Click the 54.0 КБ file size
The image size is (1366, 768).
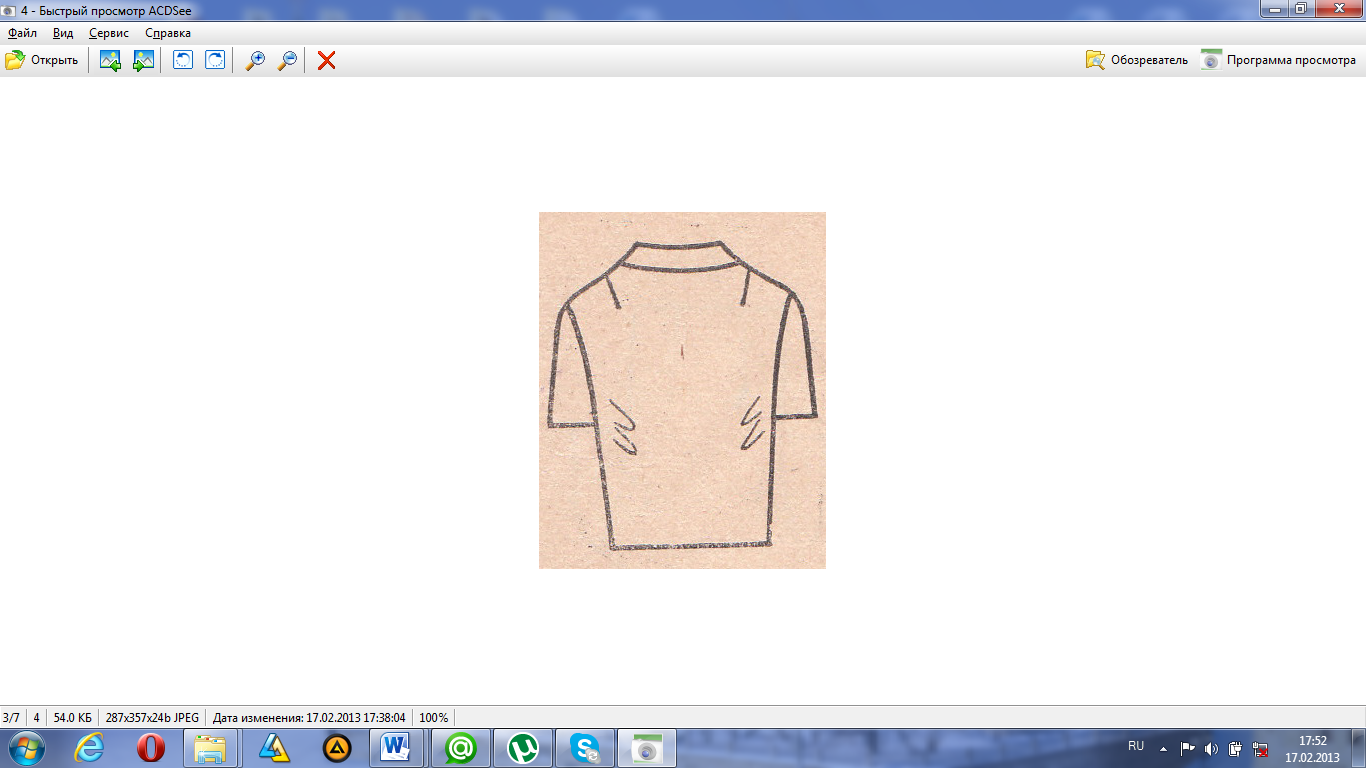pos(73,718)
